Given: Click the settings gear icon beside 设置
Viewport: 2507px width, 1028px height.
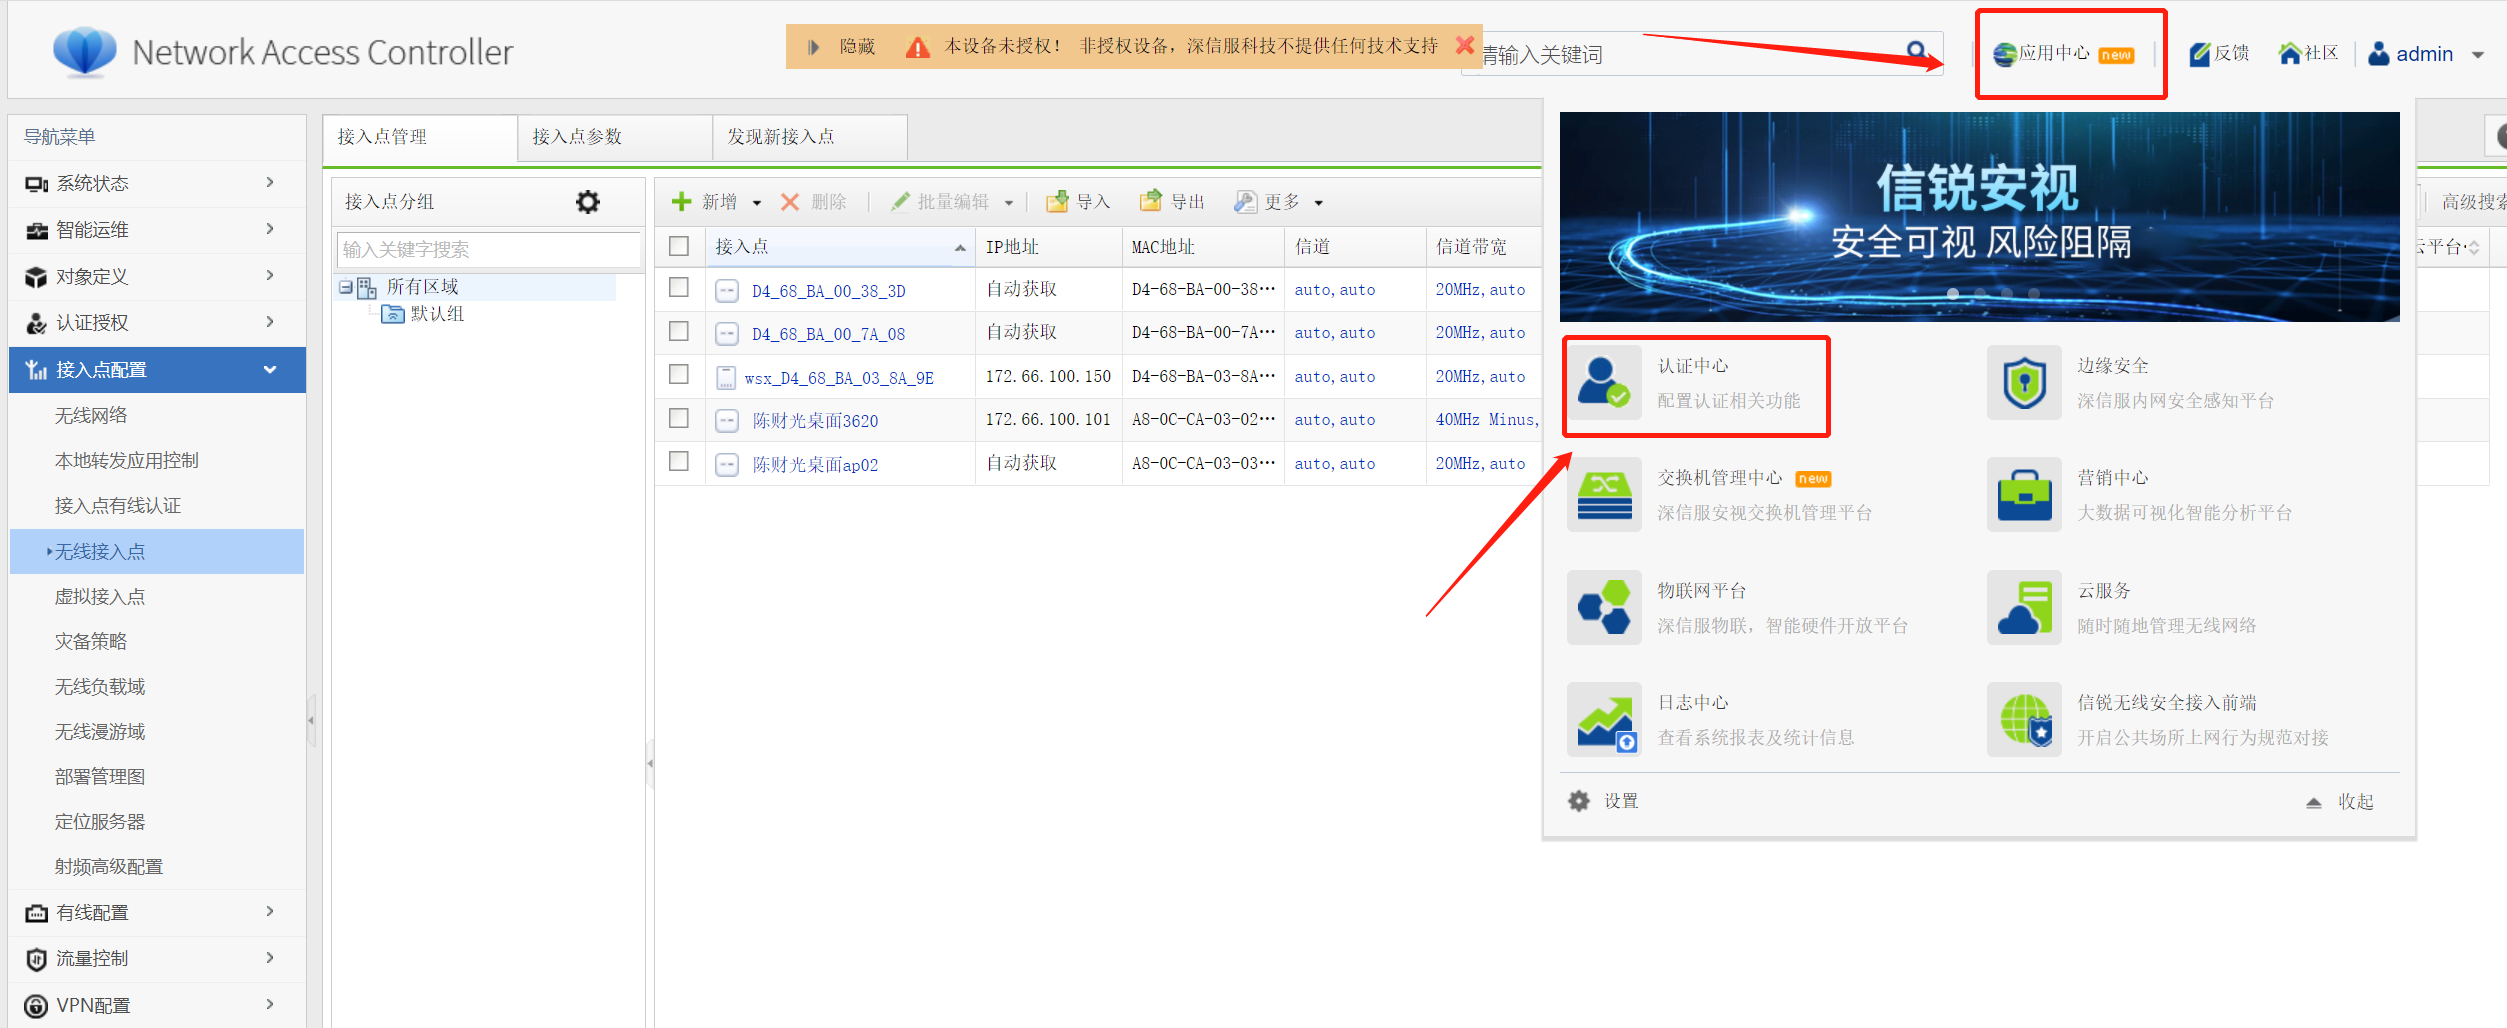Looking at the screenshot, I should tap(1579, 801).
